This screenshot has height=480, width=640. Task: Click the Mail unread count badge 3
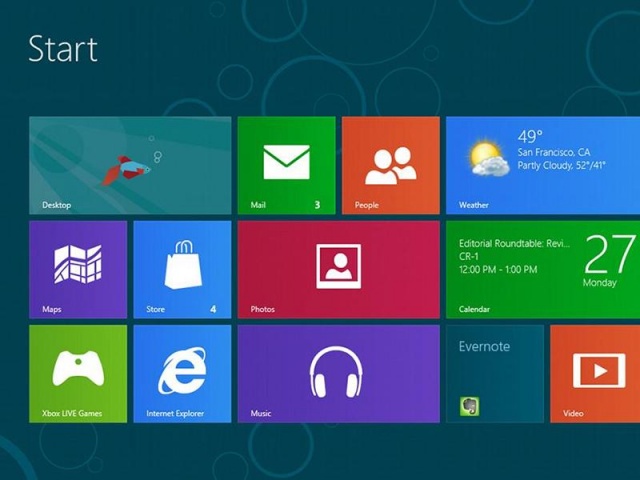pyautogui.click(x=317, y=205)
